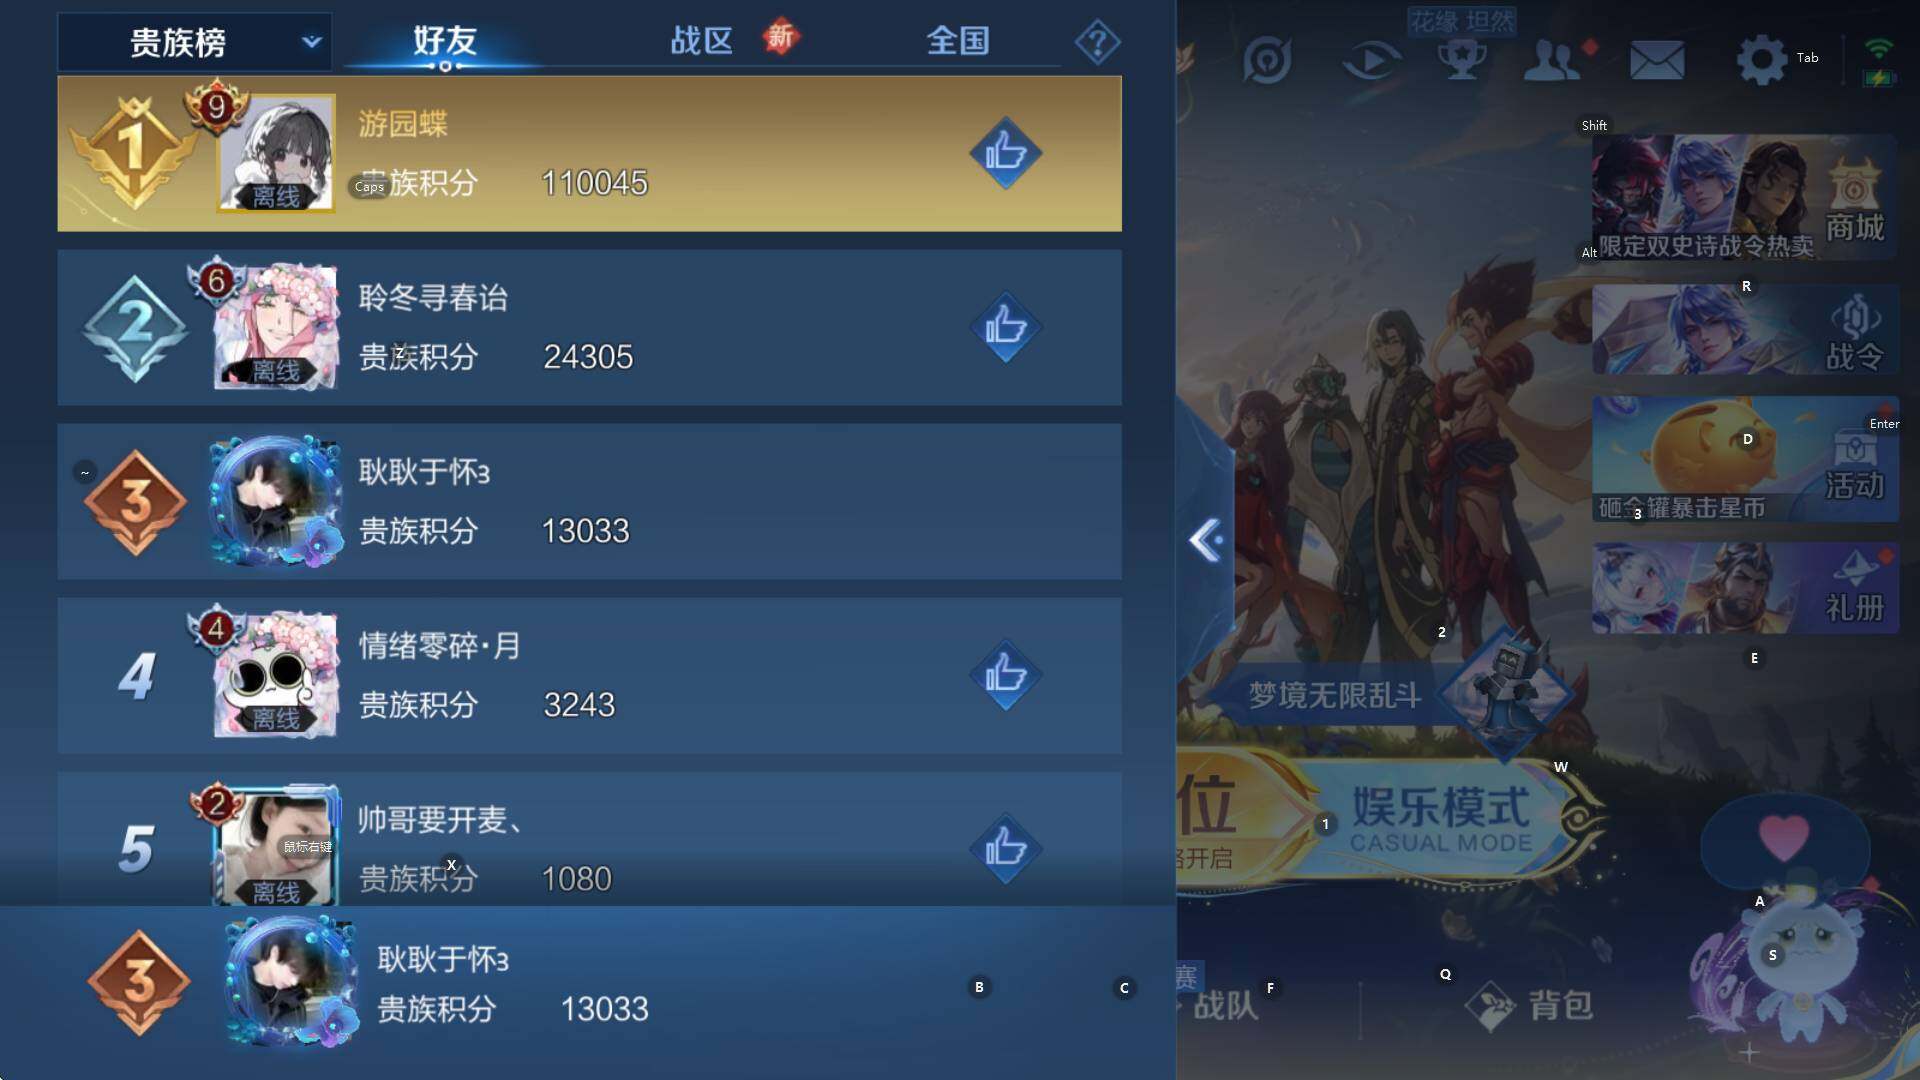Screen dimensions: 1920x1080
Task: Open the mail envelope icon
Action: pos(1657,60)
